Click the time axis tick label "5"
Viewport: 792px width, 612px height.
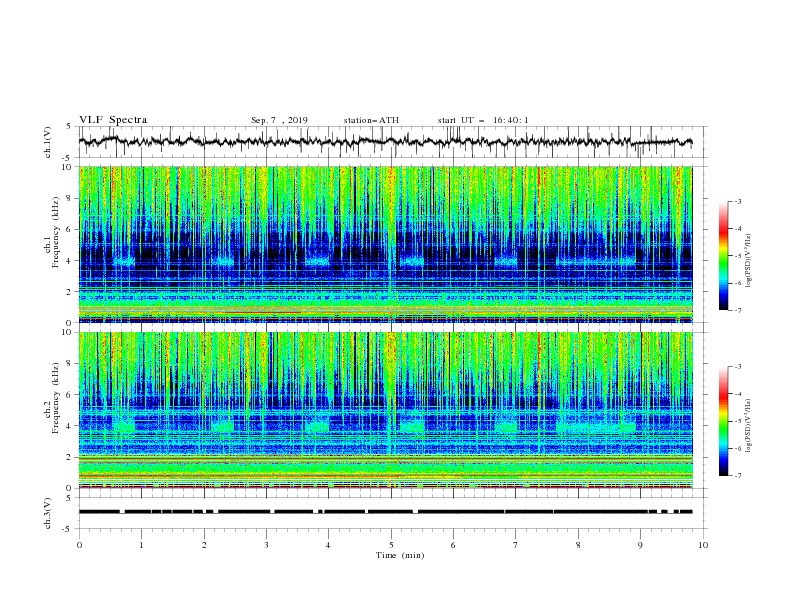[x=391, y=545]
